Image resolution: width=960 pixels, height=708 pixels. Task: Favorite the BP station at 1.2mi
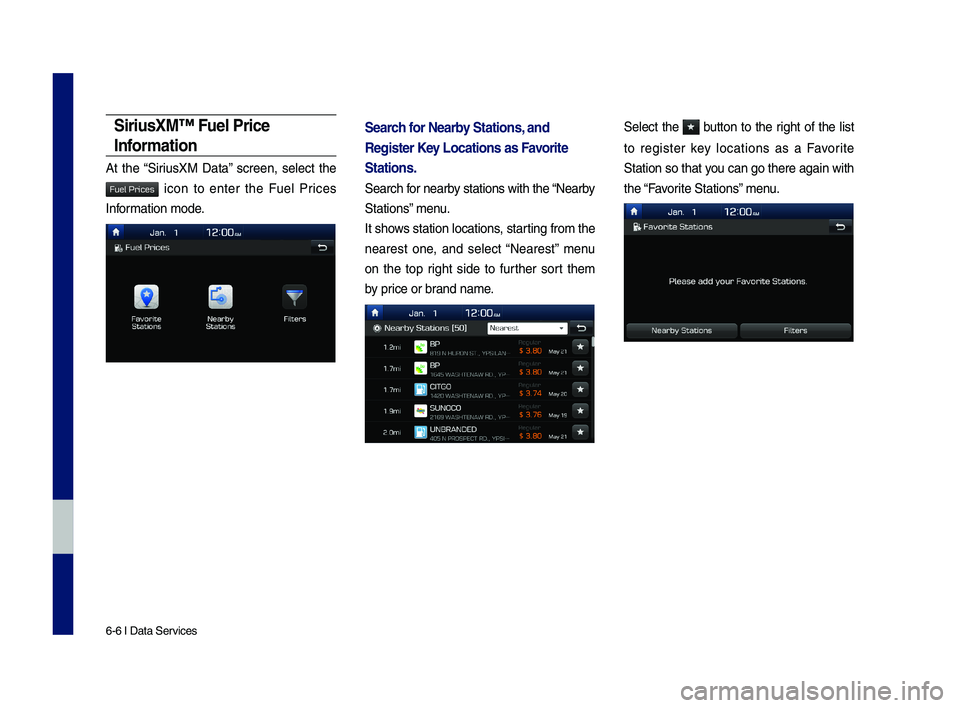pyautogui.click(x=579, y=347)
